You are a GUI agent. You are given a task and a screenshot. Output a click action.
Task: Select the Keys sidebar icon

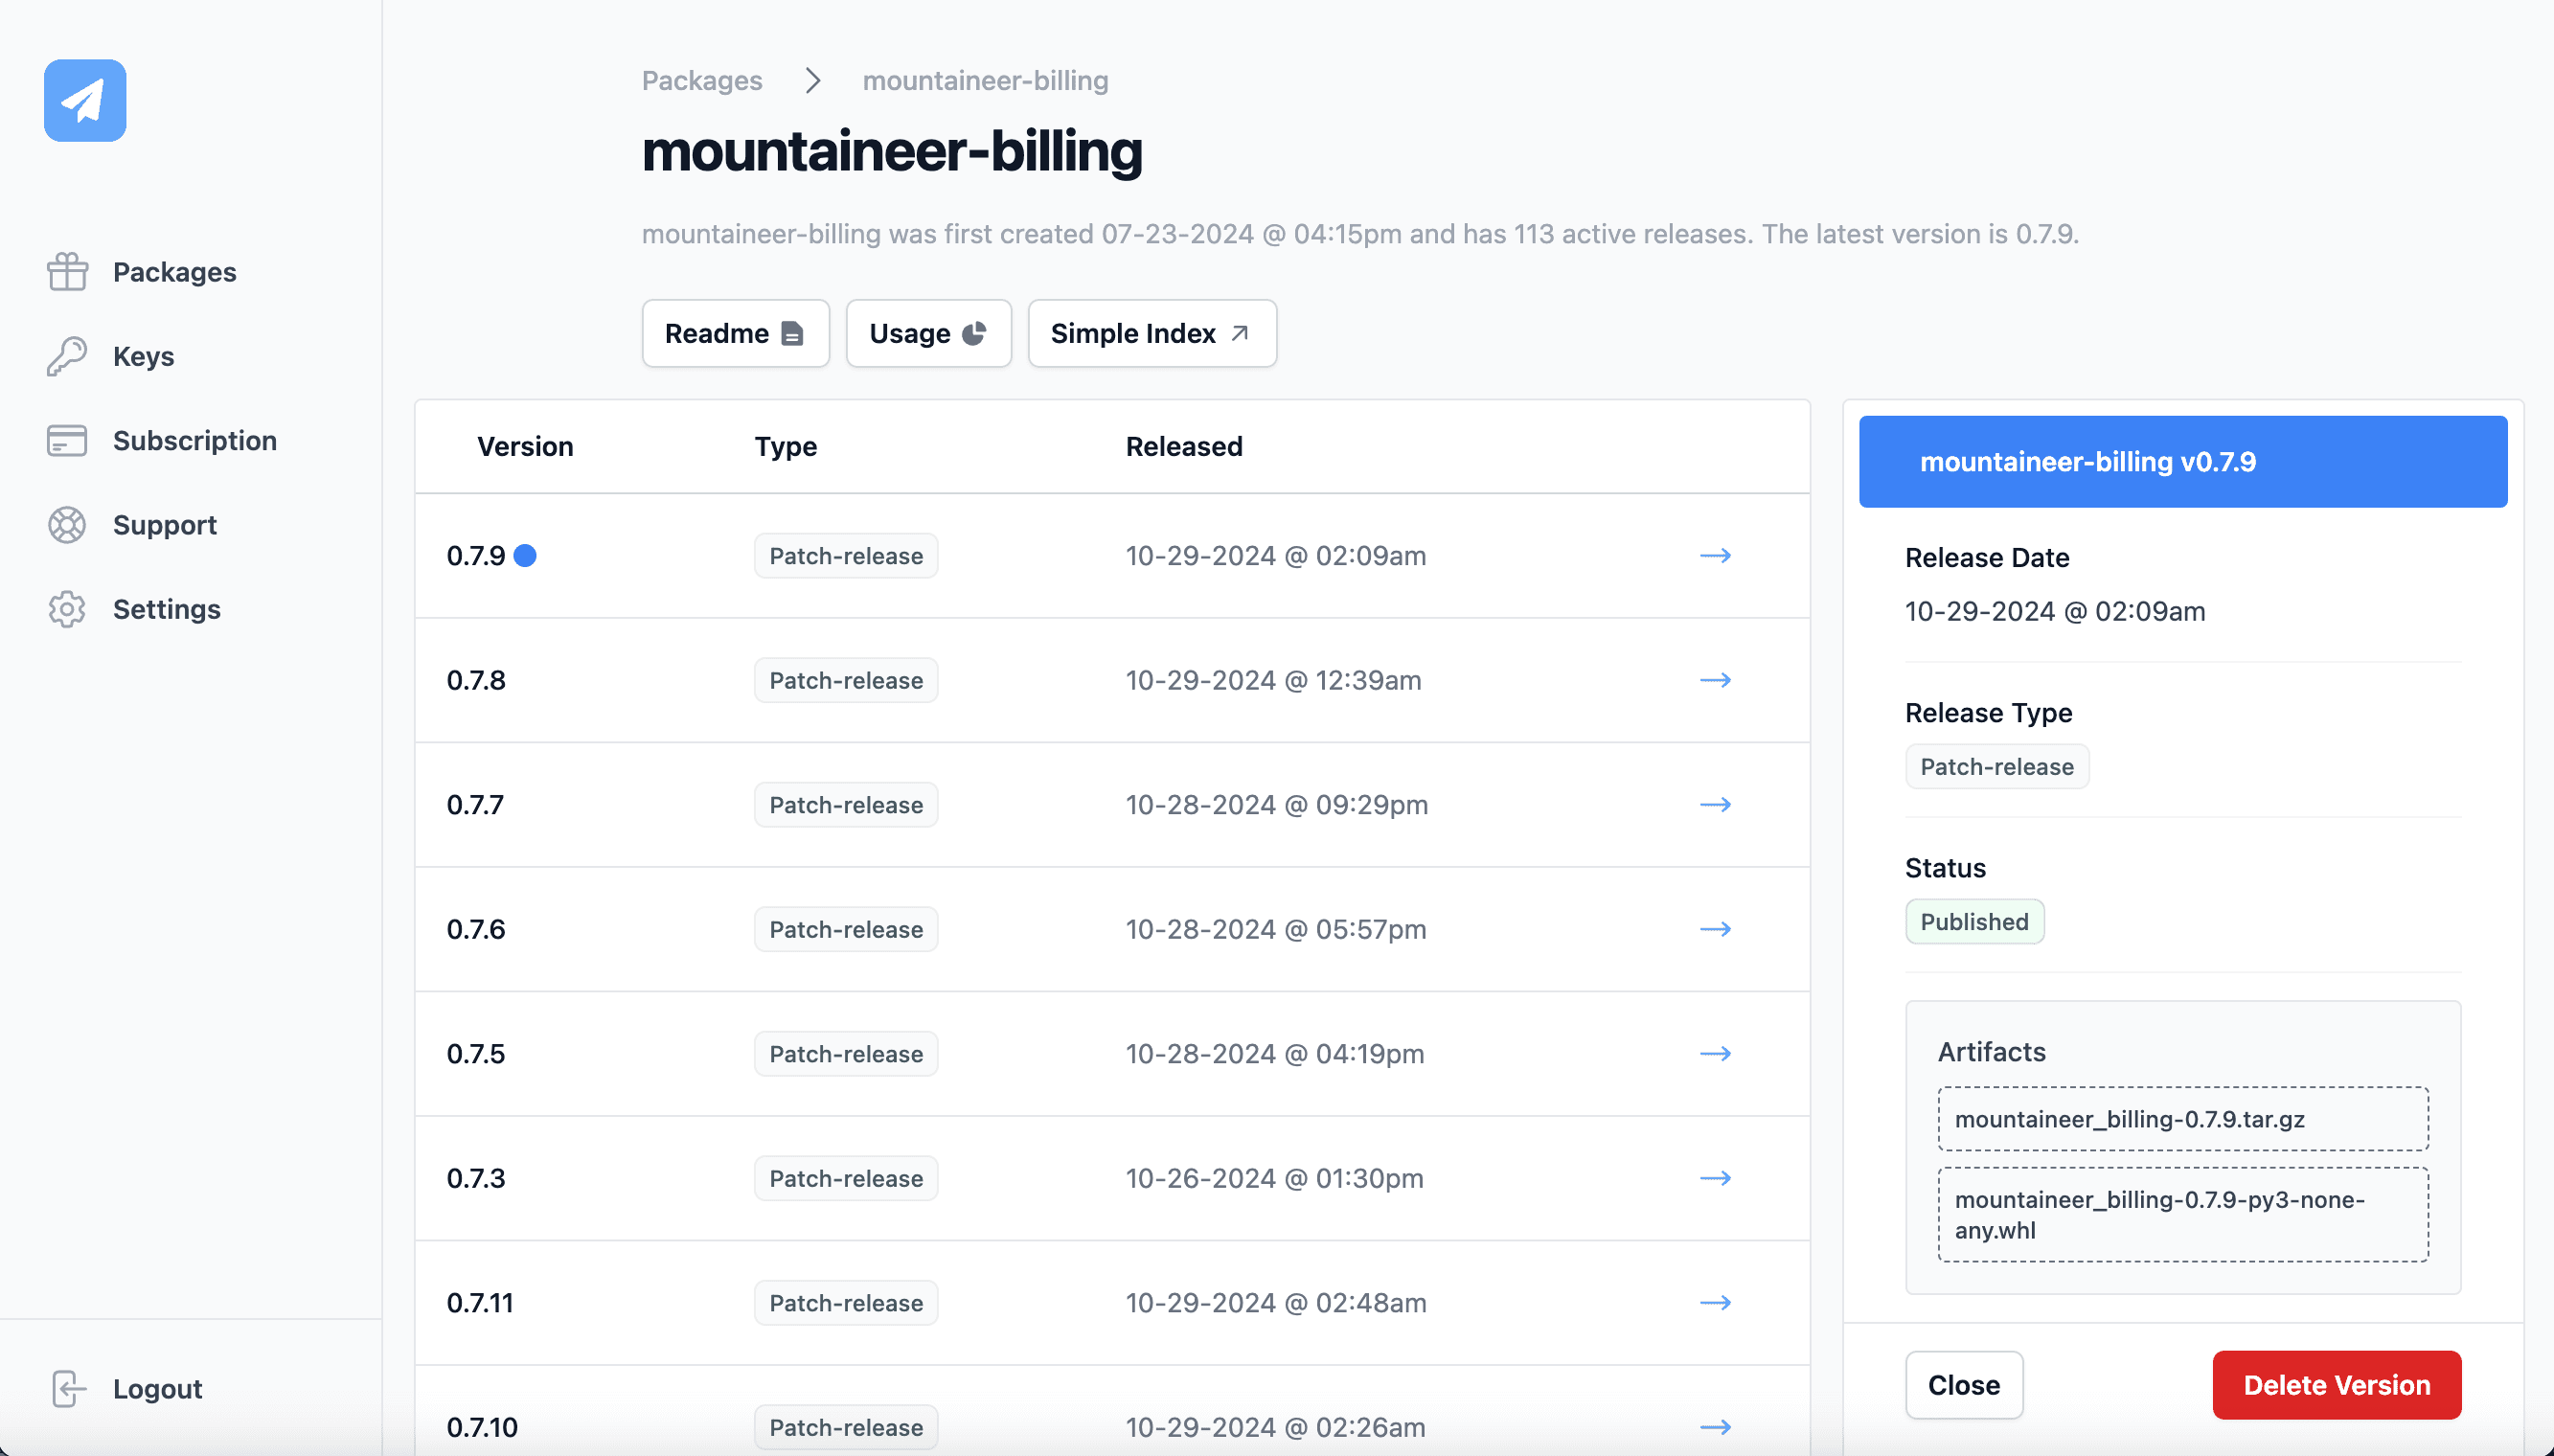(67, 356)
